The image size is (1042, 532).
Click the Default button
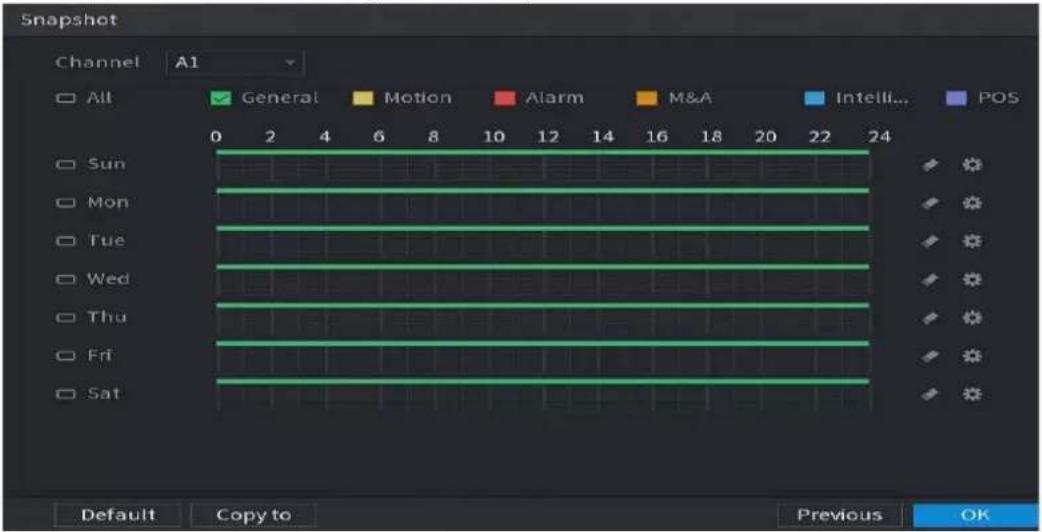(118, 515)
